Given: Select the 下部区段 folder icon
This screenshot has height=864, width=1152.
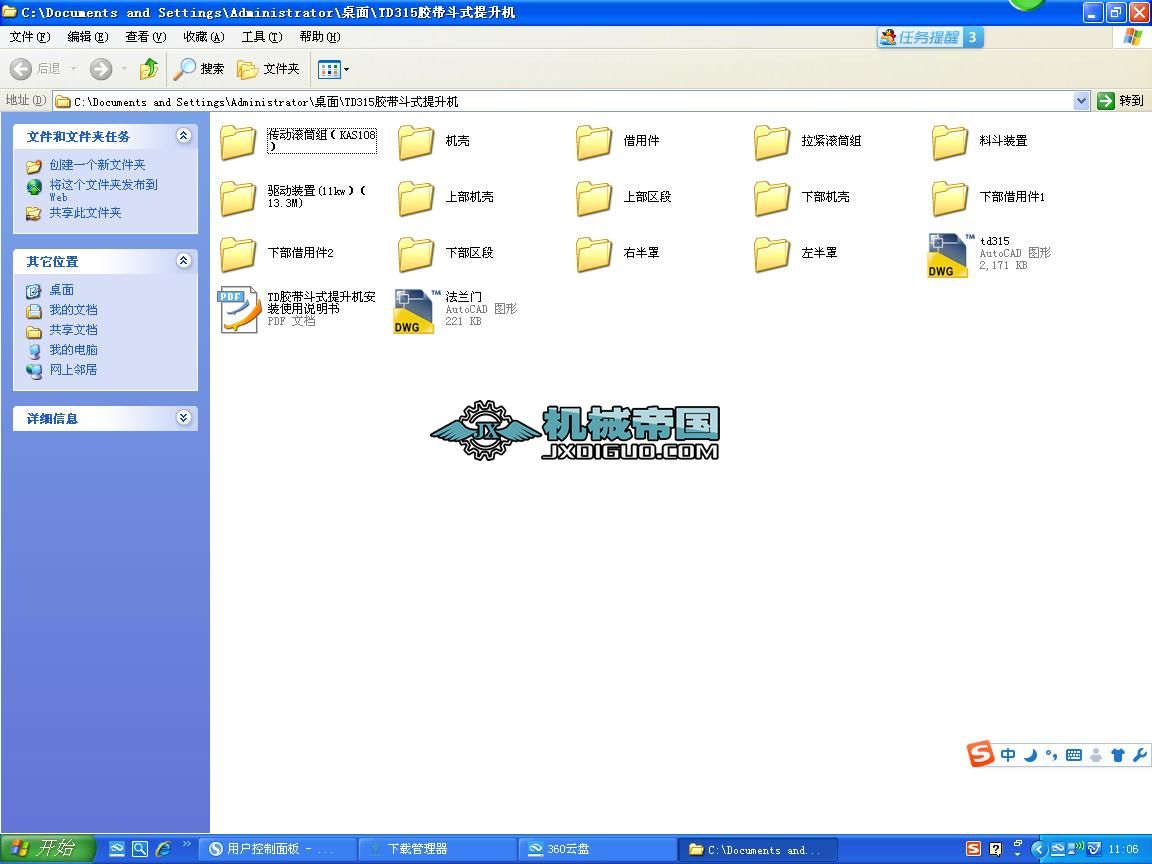Looking at the screenshot, I should (416, 254).
